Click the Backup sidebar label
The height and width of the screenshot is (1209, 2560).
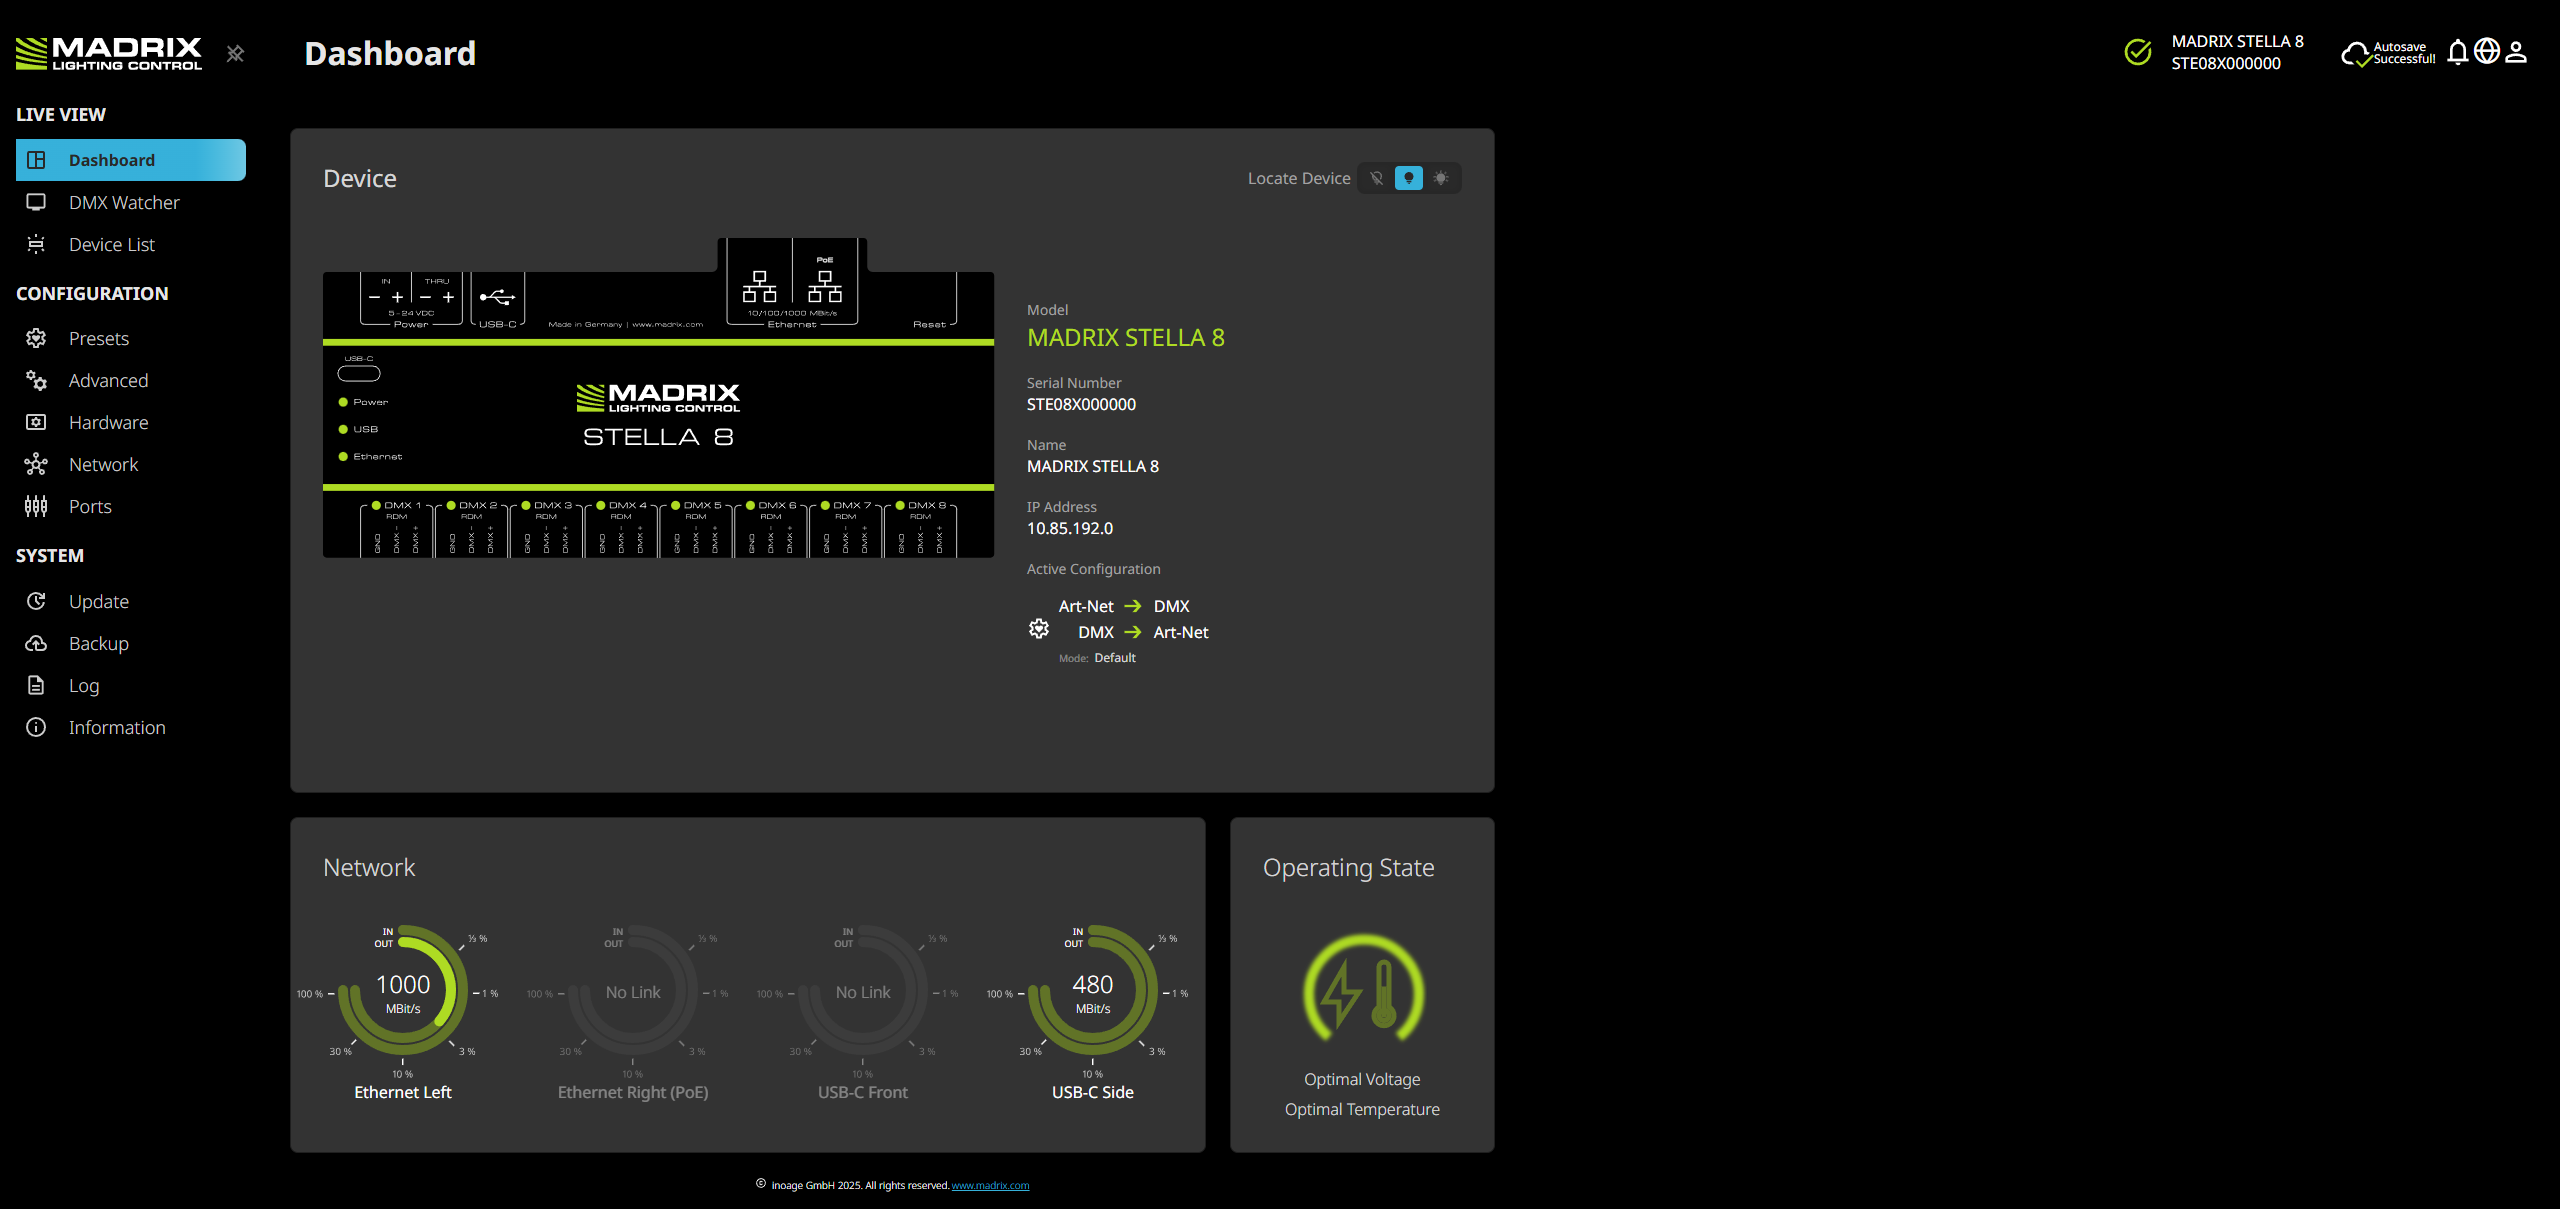99,643
